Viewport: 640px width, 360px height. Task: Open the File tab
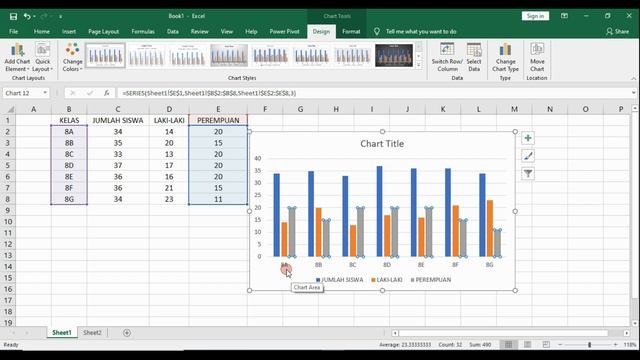click(13, 31)
